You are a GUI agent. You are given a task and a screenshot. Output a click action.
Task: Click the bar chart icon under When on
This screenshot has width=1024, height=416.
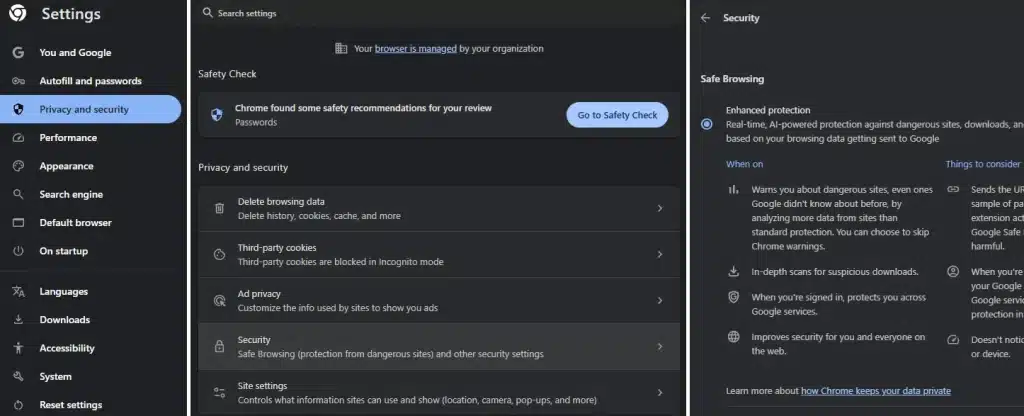[733, 190]
